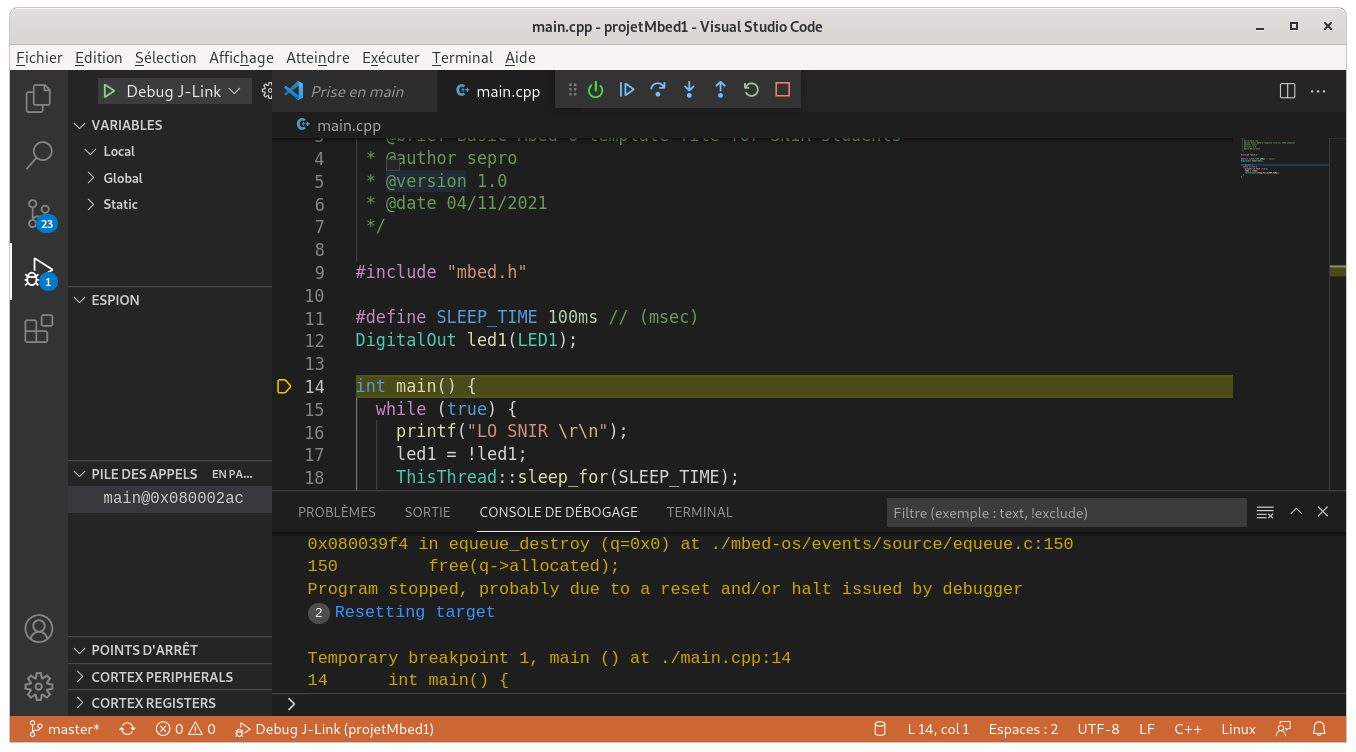
Task: Expand the POINTS D'ARRÊT section
Action: 170,650
